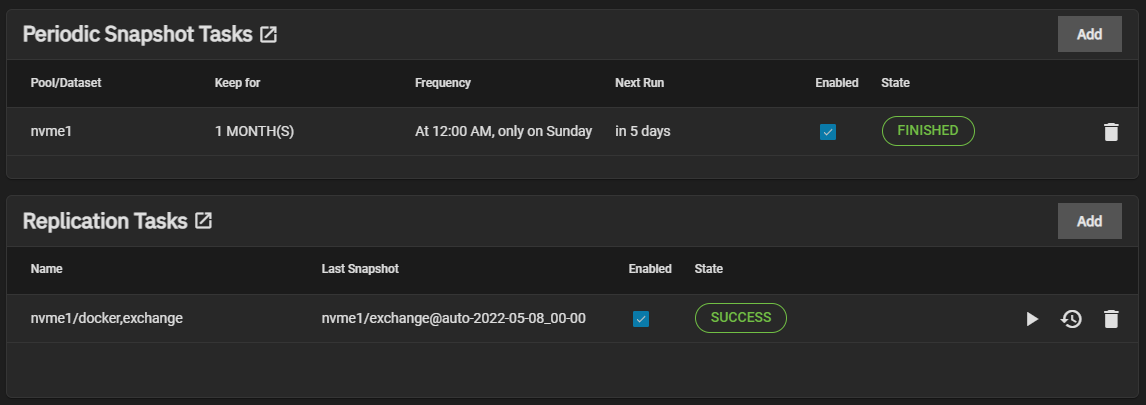Sort by the Frequency column header
This screenshot has height=405, width=1146.
(442, 83)
